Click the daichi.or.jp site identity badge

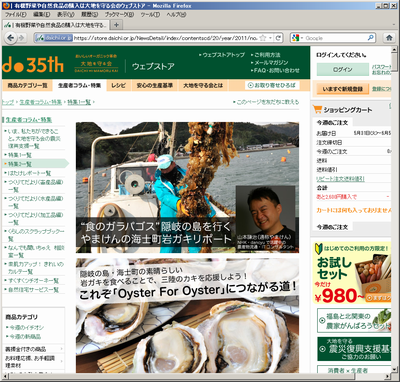coord(54,38)
